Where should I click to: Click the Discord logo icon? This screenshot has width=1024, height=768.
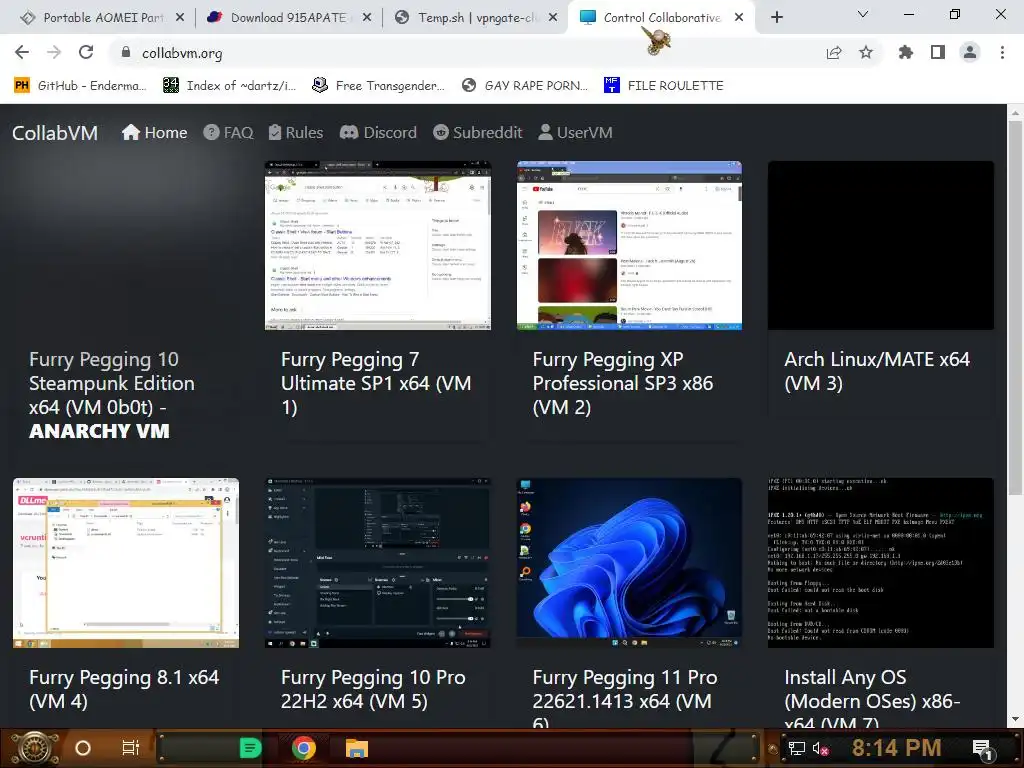(x=349, y=133)
